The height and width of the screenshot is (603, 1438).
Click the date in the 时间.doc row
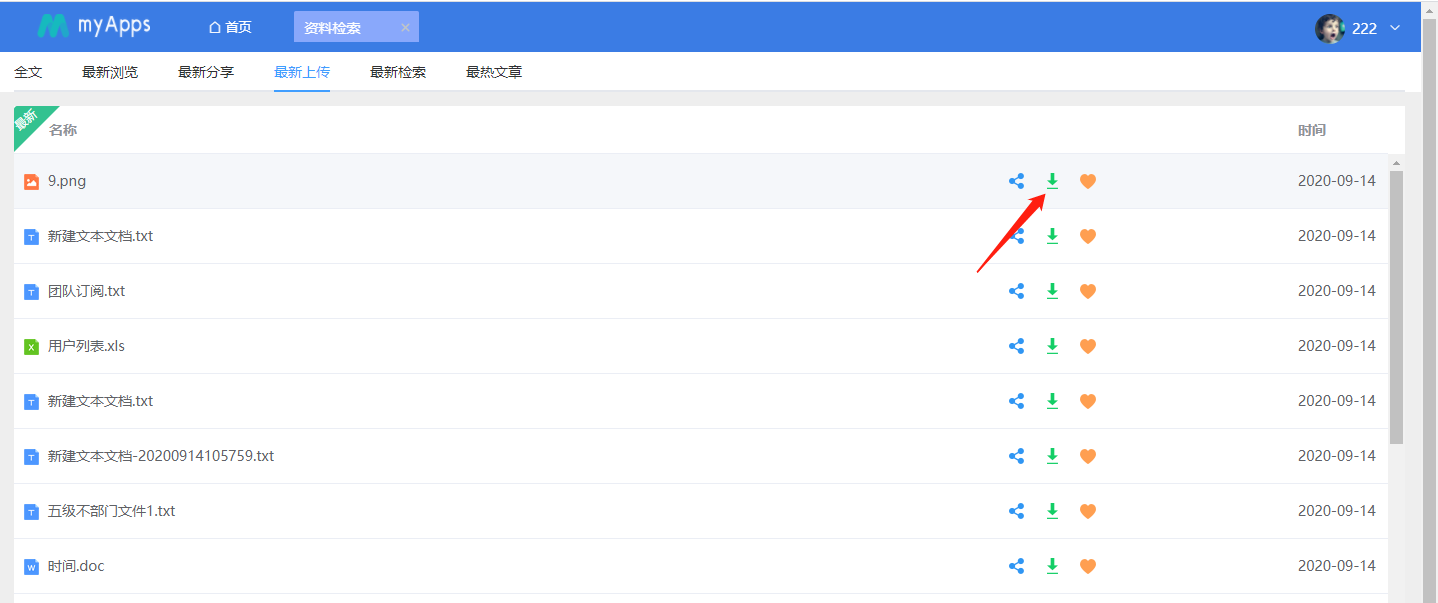tap(1337, 566)
